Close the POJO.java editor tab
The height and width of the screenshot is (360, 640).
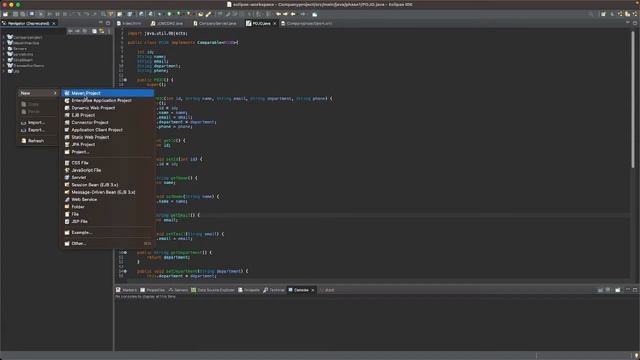275,24
